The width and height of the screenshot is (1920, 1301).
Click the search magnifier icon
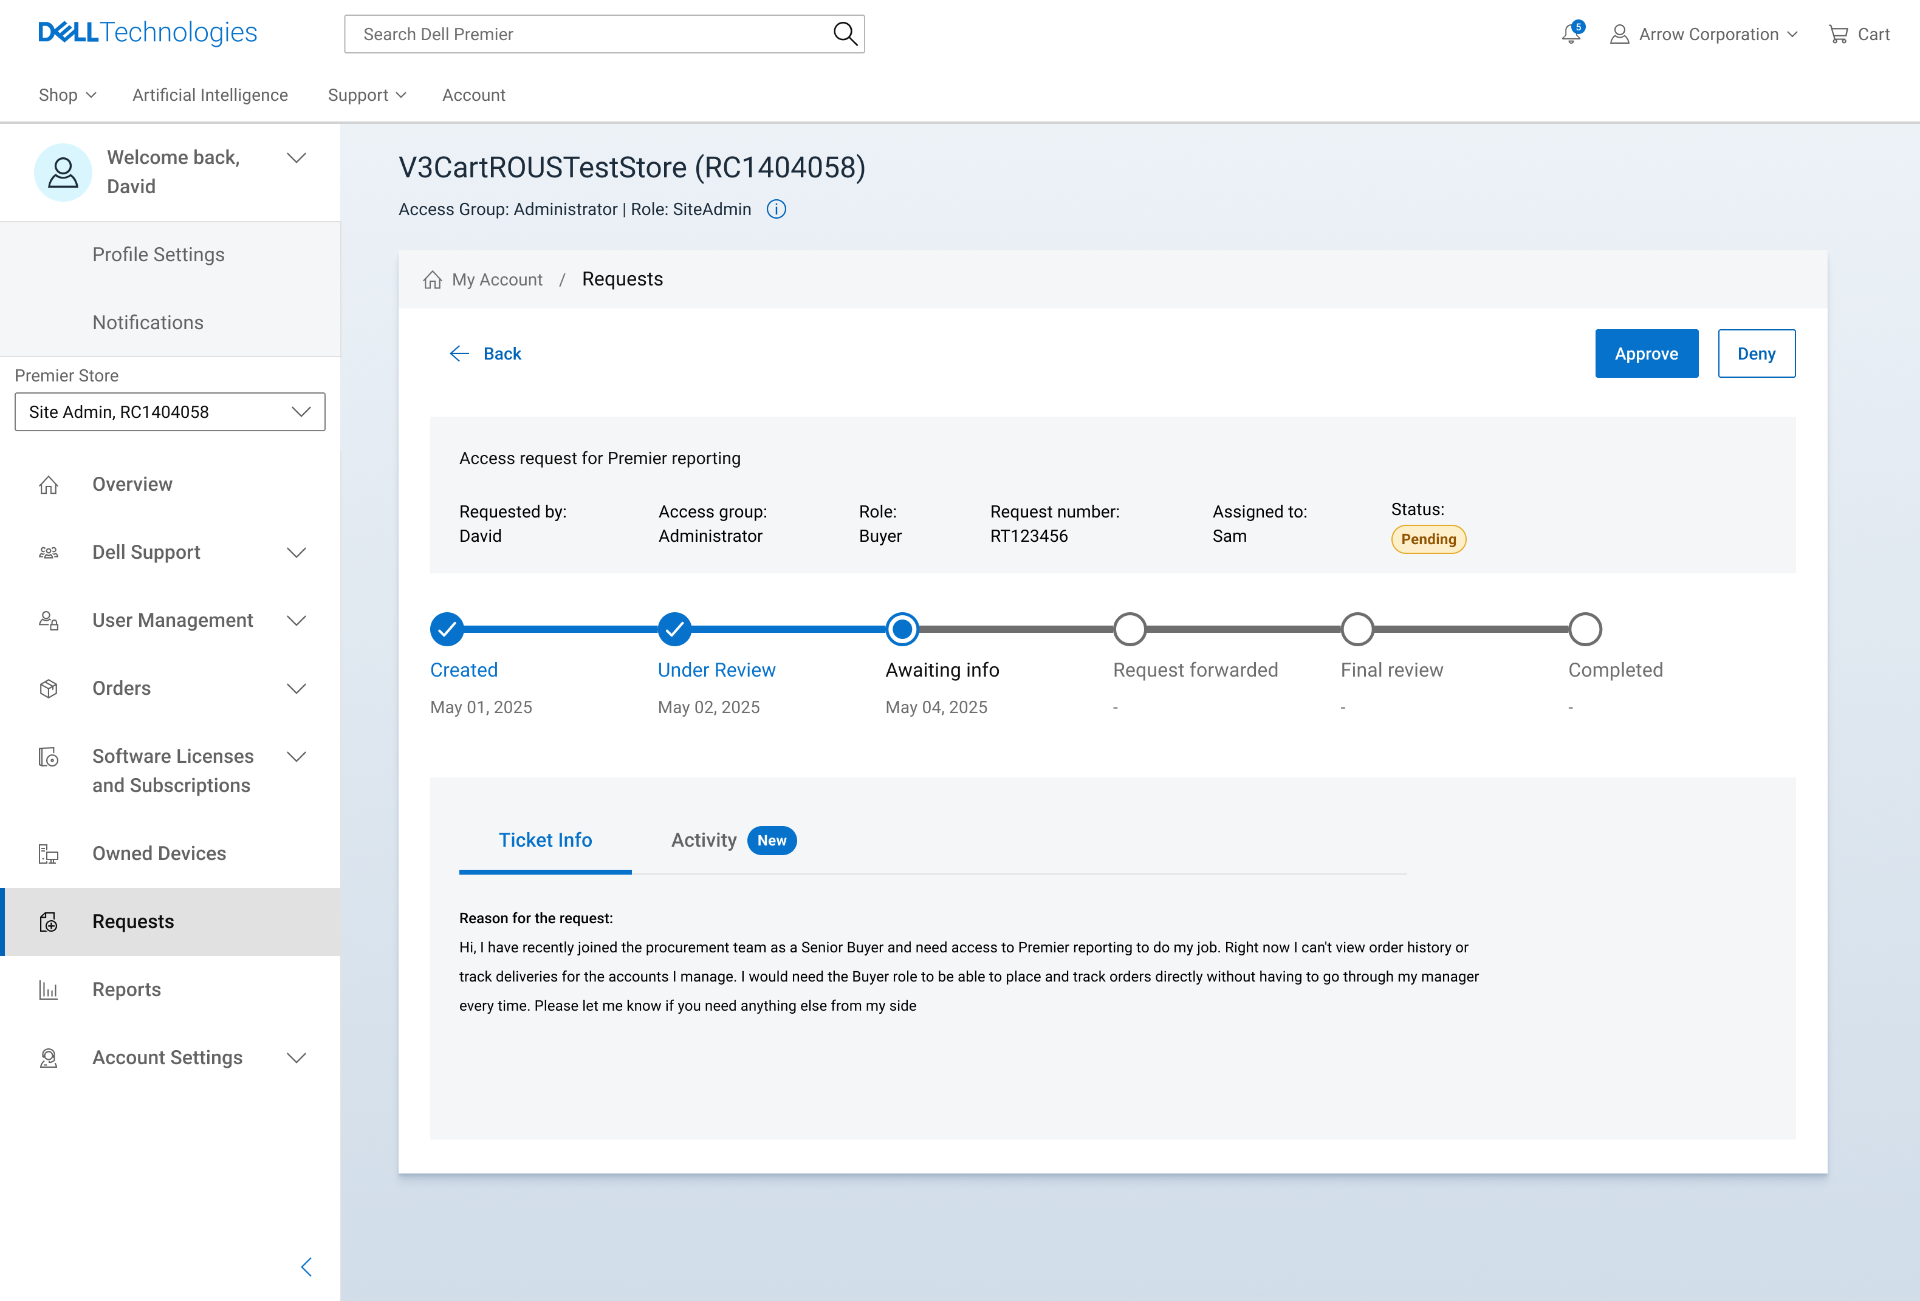click(845, 34)
